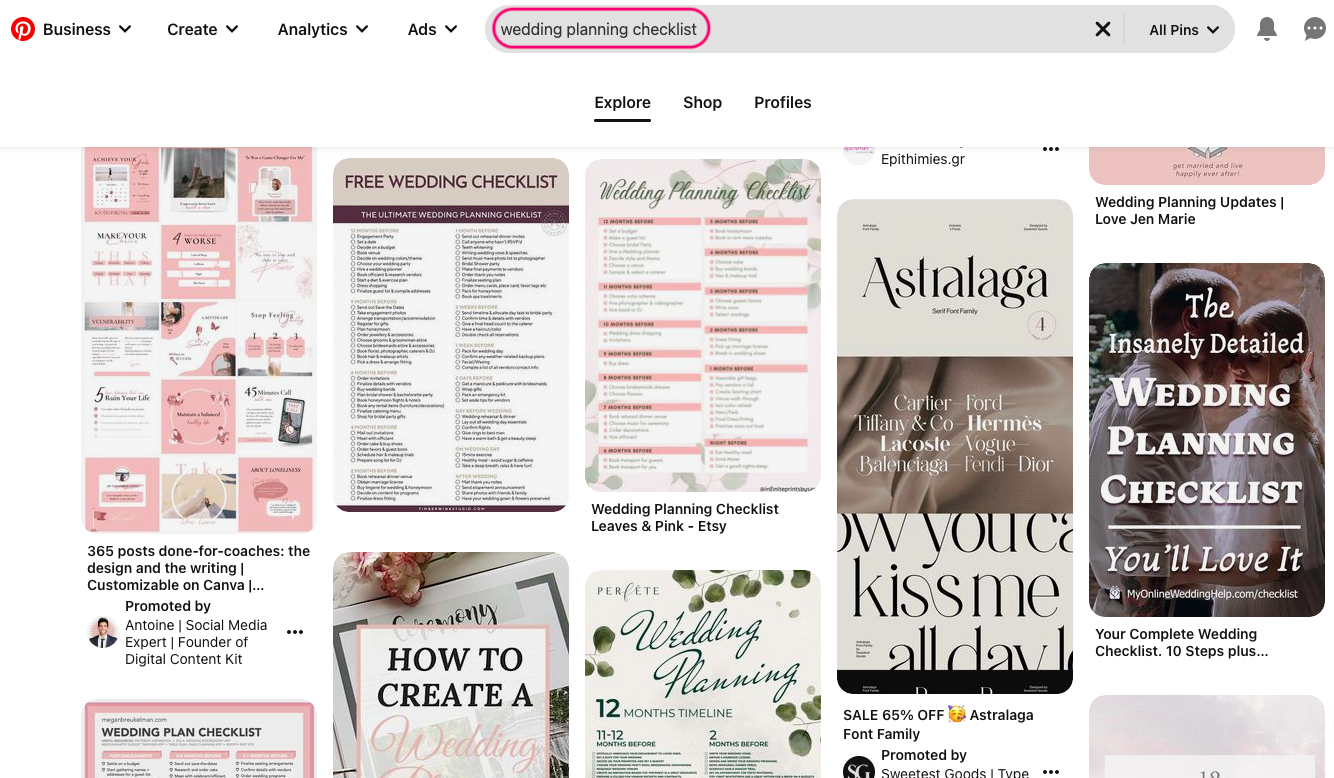The height and width of the screenshot is (778, 1334).
Task: Click the ellipsis next to Epithimies.gr
Action: [x=1051, y=148]
